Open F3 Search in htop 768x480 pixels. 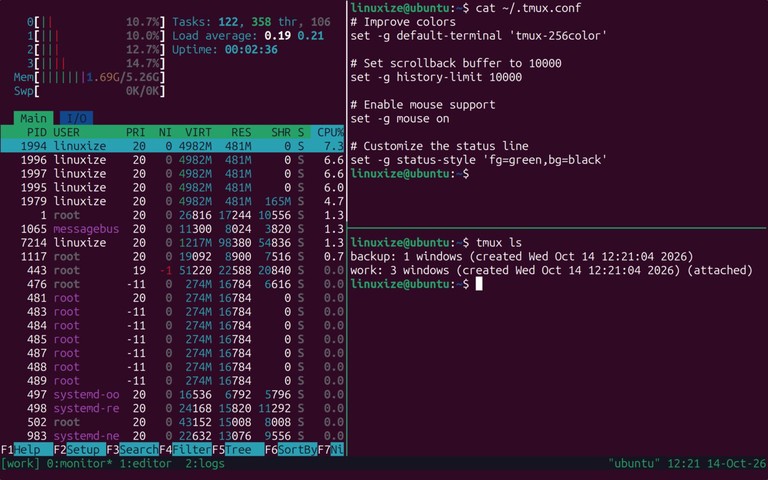(x=132, y=450)
